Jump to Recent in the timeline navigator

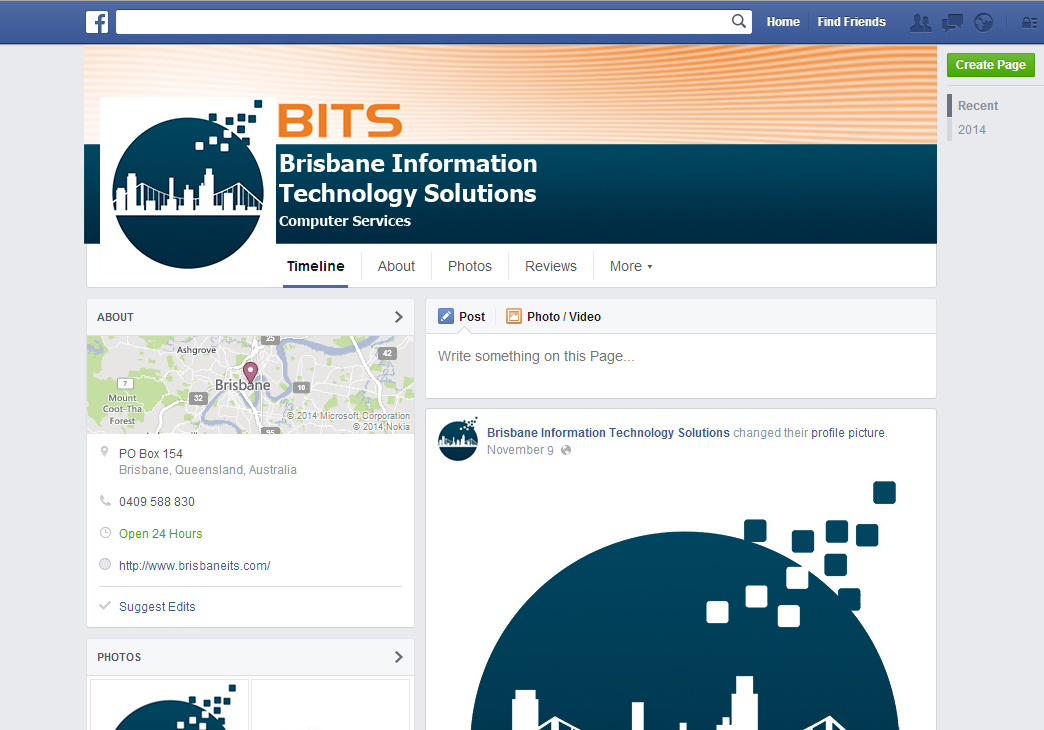[977, 105]
